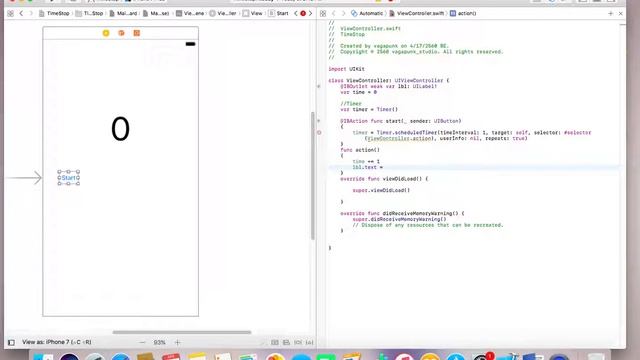
Task: Open the Vie...ene scene breadcrumb
Action: click(190, 13)
